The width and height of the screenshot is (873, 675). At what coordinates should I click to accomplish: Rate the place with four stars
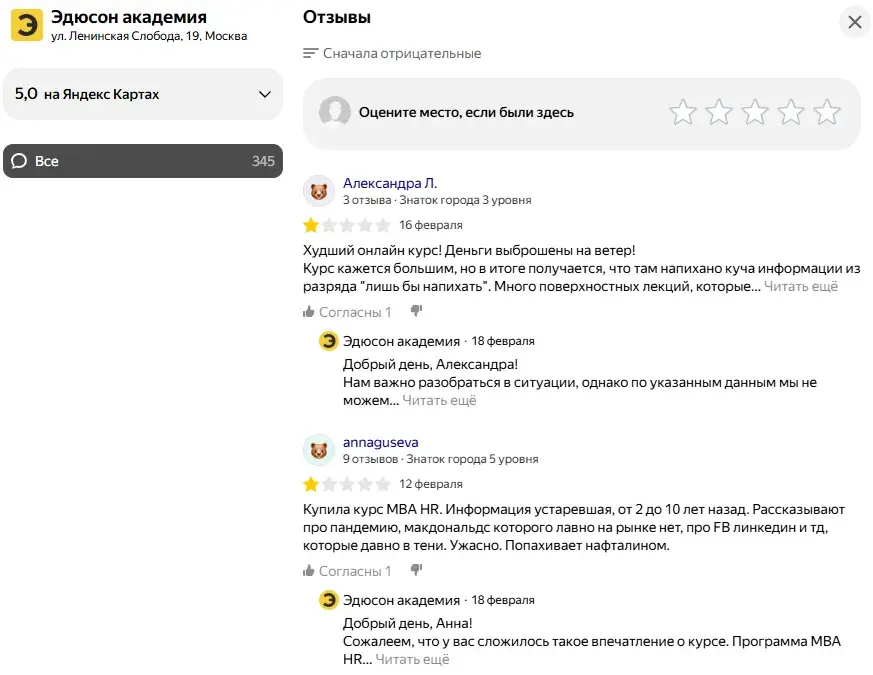pyautogui.click(x=791, y=112)
